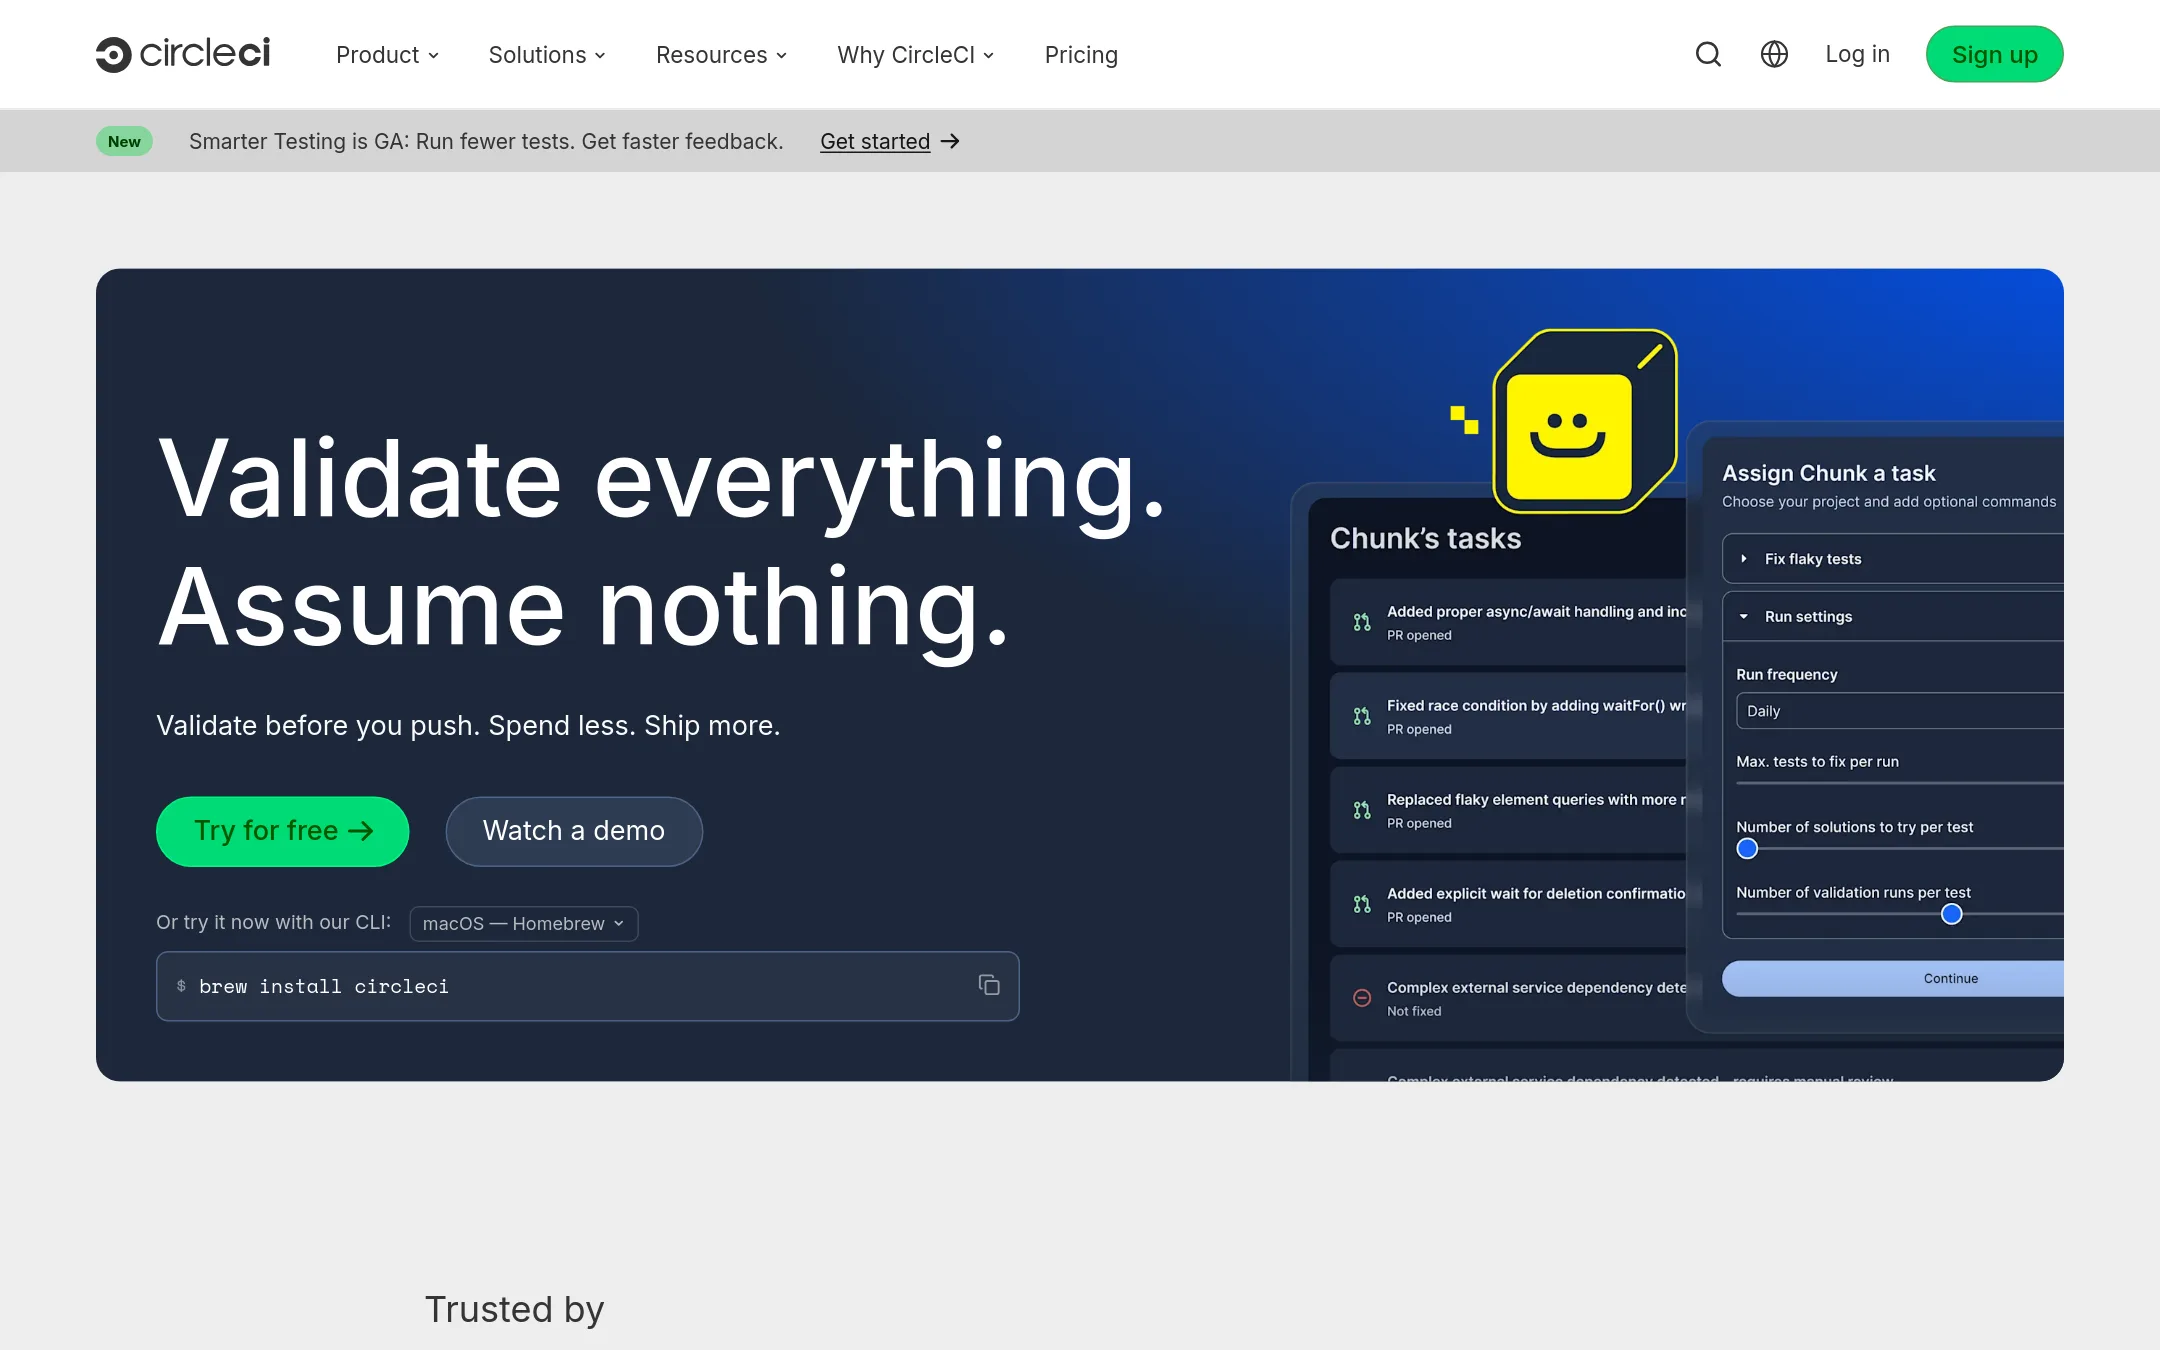This screenshot has width=2160, height=1350.
Task: Follow the Get started link
Action: [x=875, y=141]
